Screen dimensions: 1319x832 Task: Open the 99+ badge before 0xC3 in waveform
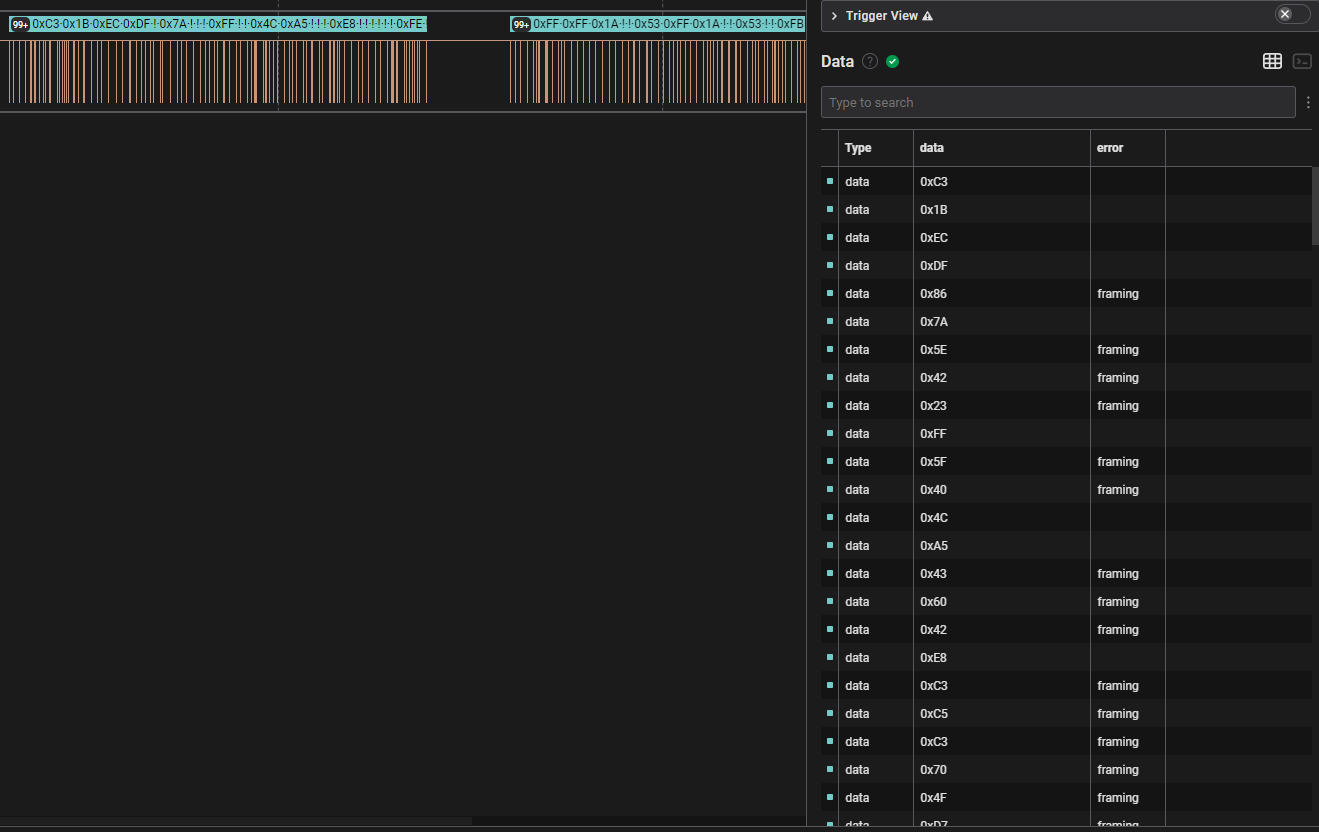point(19,24)
